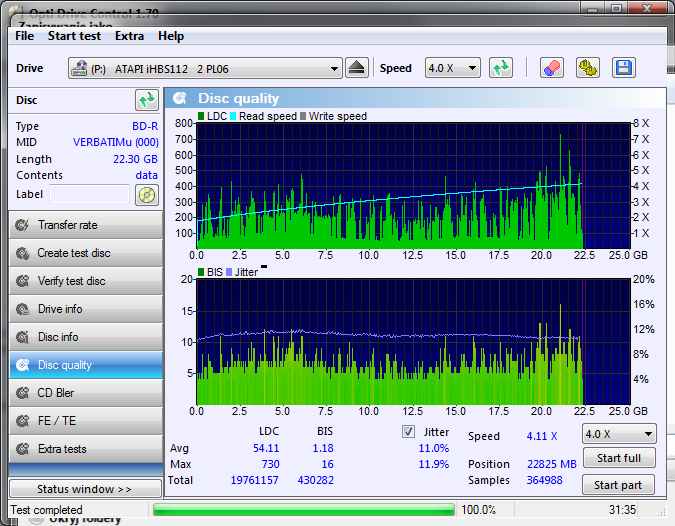Expand the Status window button
Viewport: 675px width, 526px height.
click(85, 489)
